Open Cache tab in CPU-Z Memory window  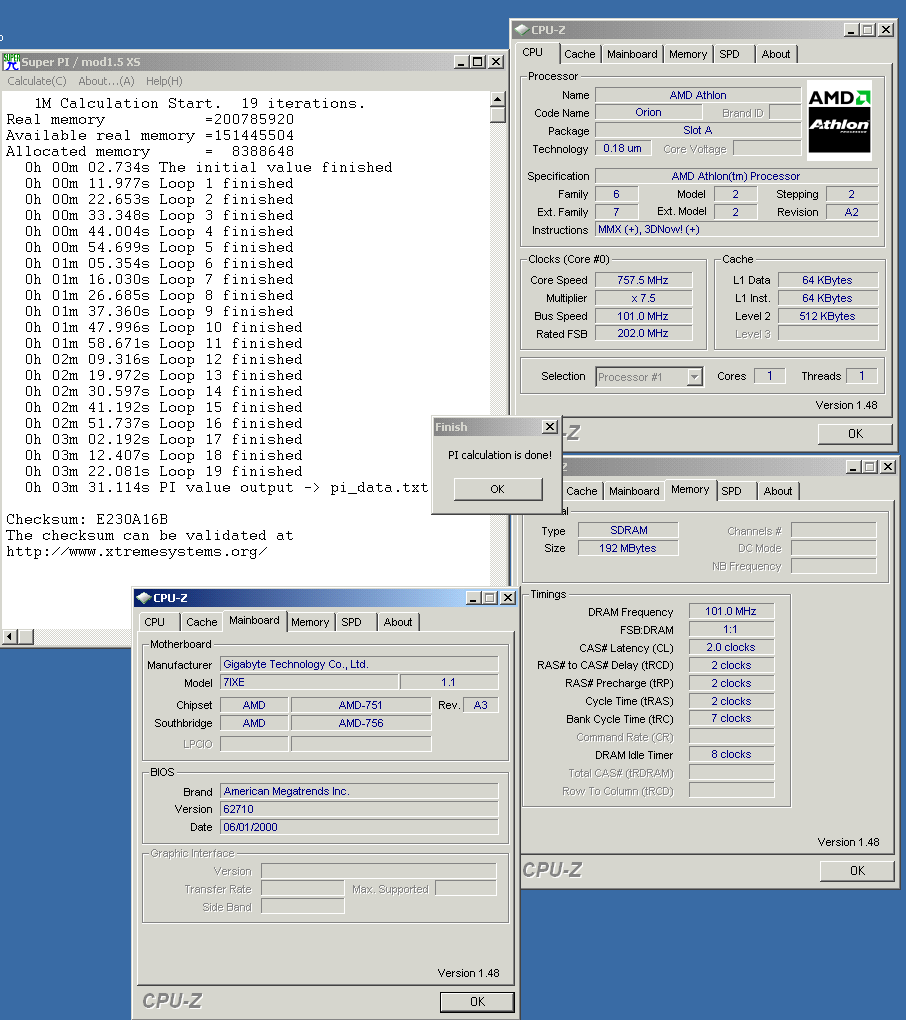(581, 491)
